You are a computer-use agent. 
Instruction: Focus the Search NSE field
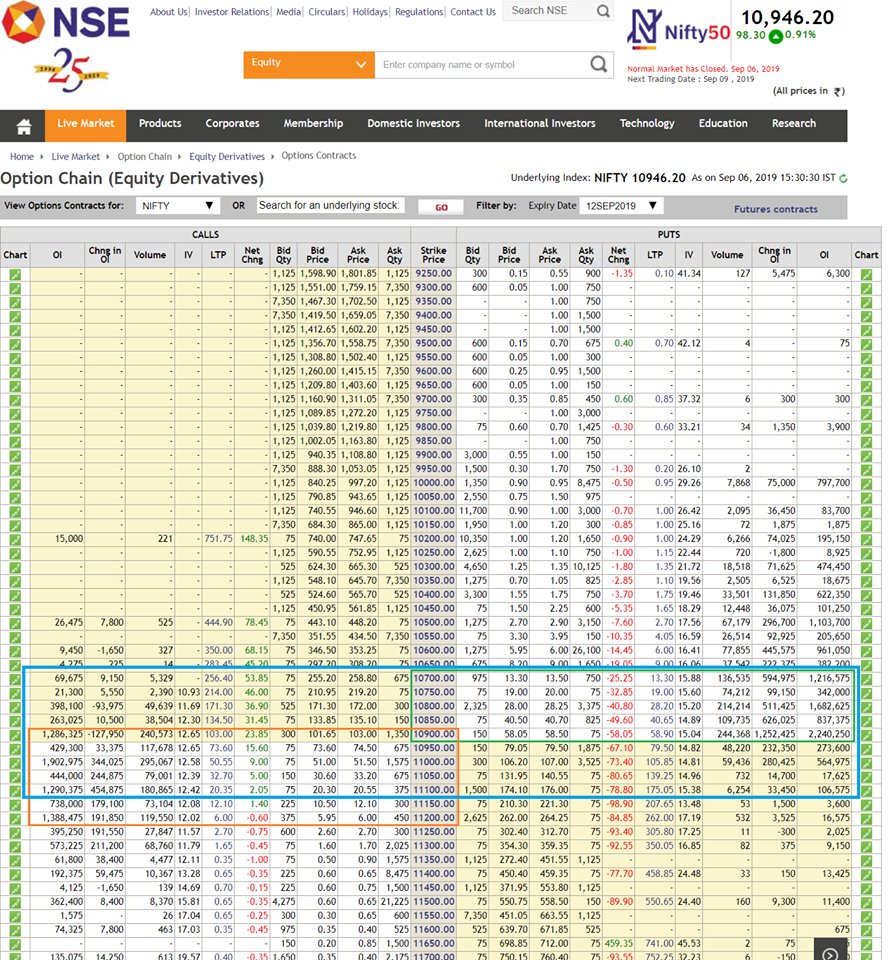point(550,11)
